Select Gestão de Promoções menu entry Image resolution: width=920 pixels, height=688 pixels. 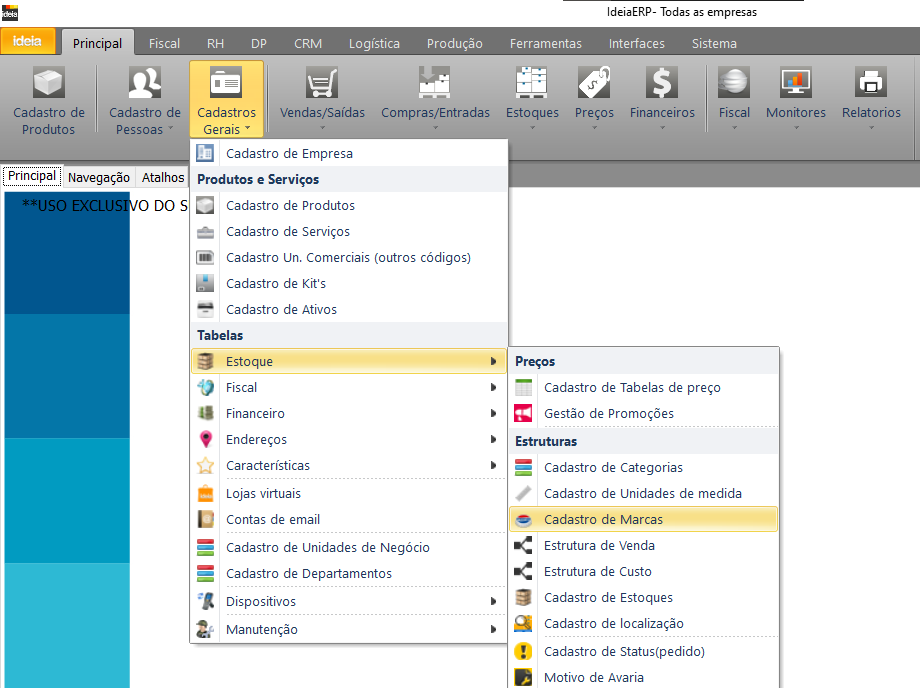(608, 413)
